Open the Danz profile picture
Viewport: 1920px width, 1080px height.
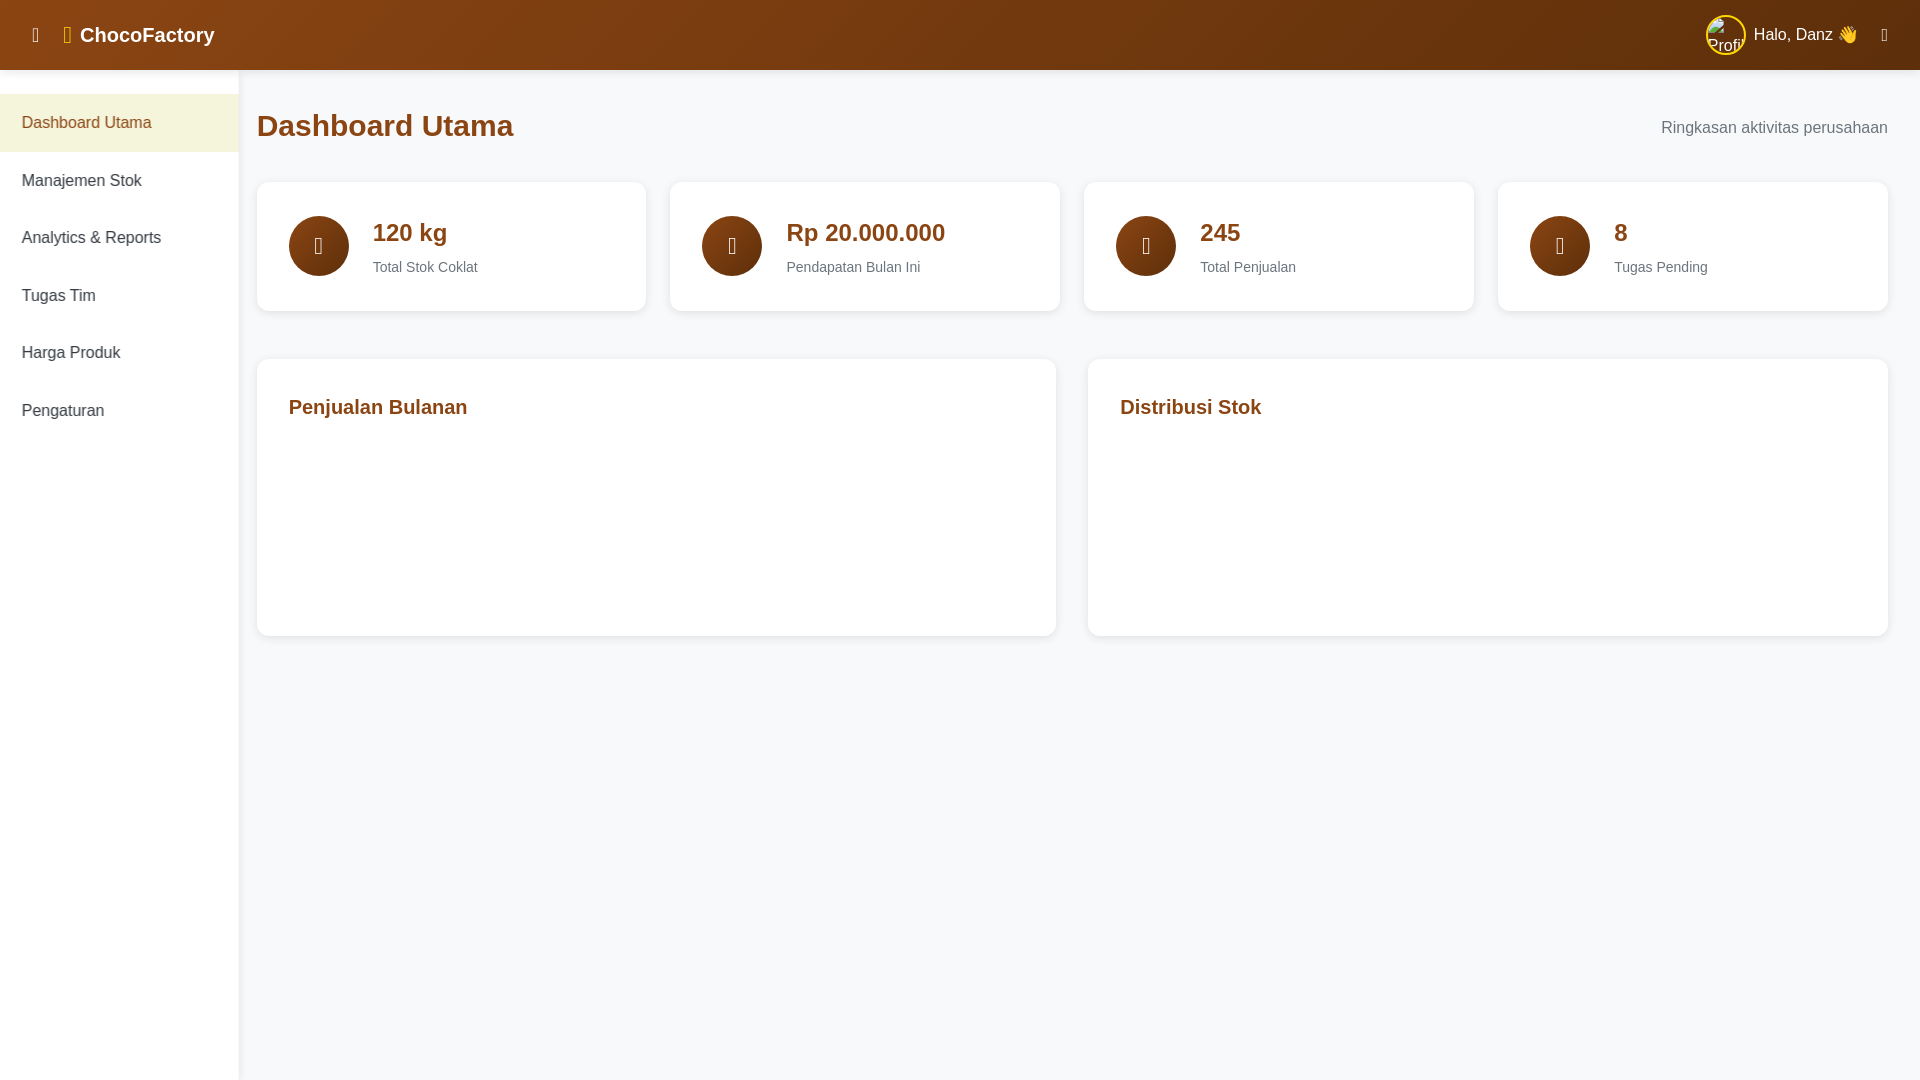pyautogui.click(x=1725, y=35)
